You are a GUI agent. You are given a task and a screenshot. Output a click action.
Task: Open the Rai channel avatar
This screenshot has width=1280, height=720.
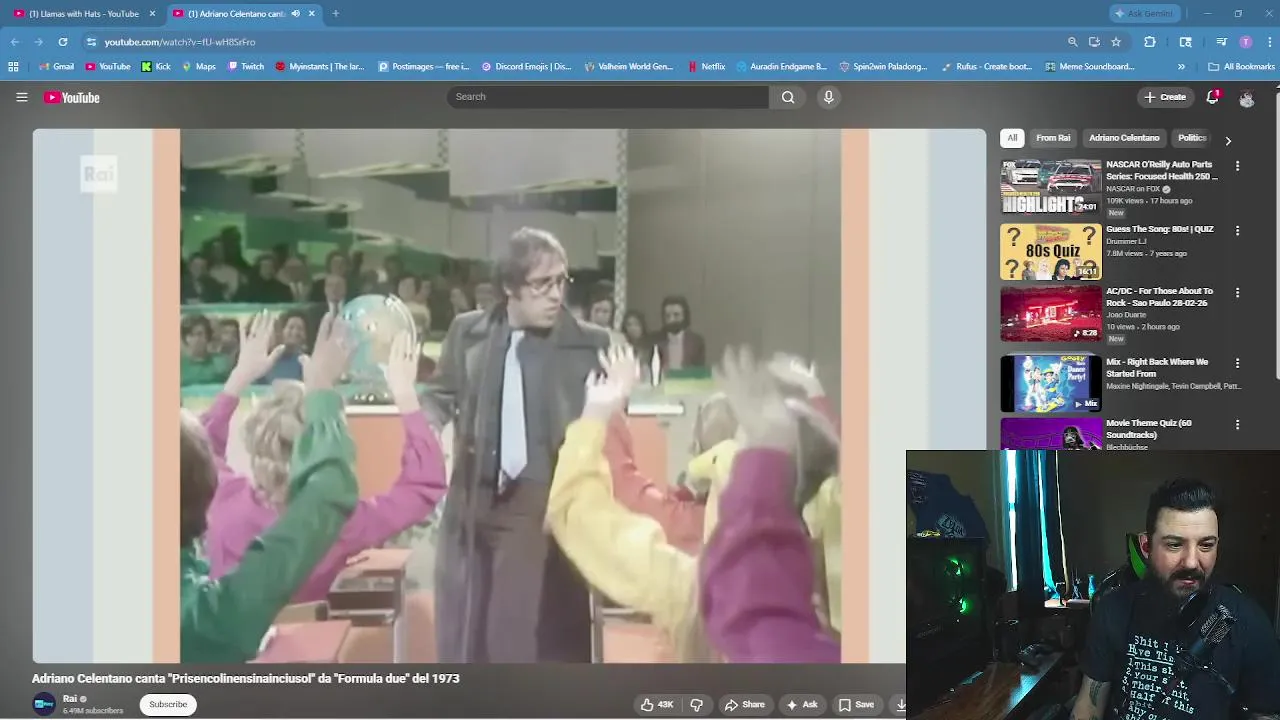coord(44,704)
